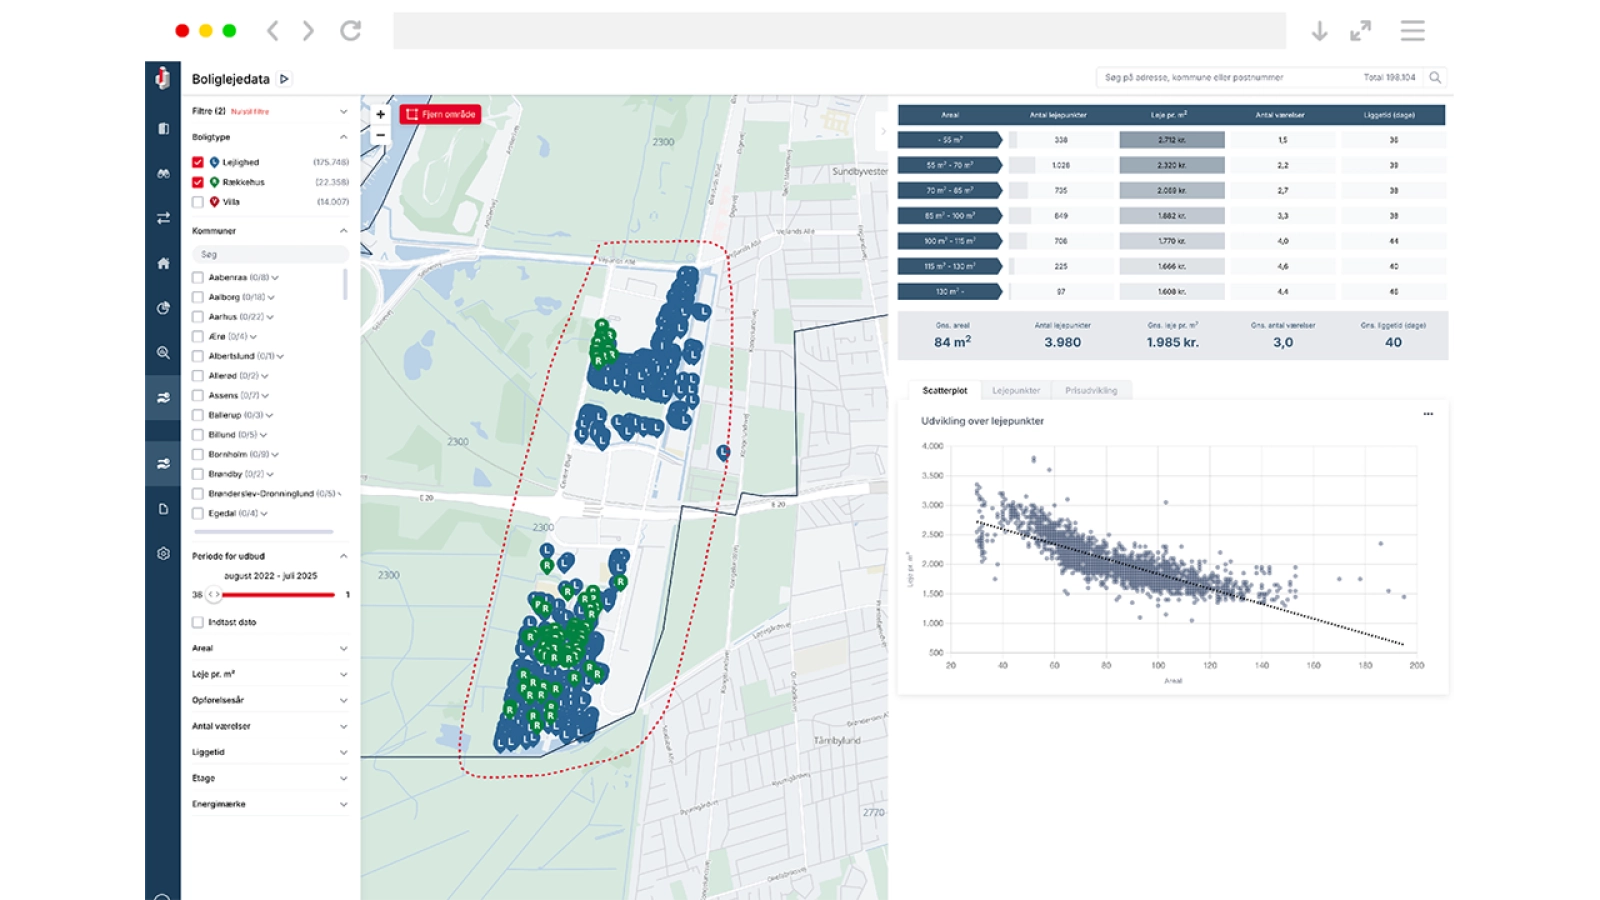Open the three-dot menu on the chart
Screen dimensions: 1600x900
tap(1428, 414)
